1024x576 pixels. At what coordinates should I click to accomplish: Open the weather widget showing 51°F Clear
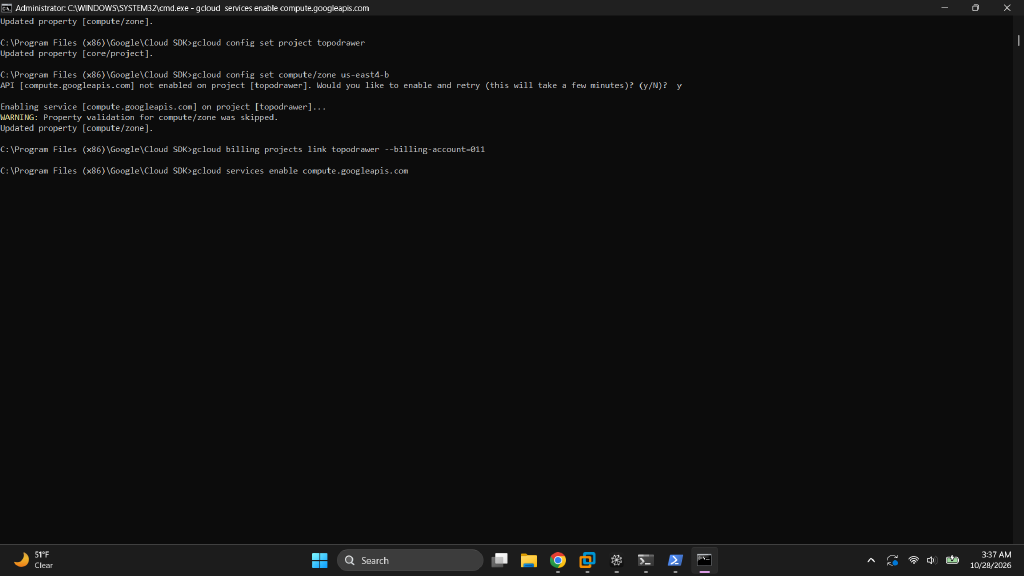(34, 560)
